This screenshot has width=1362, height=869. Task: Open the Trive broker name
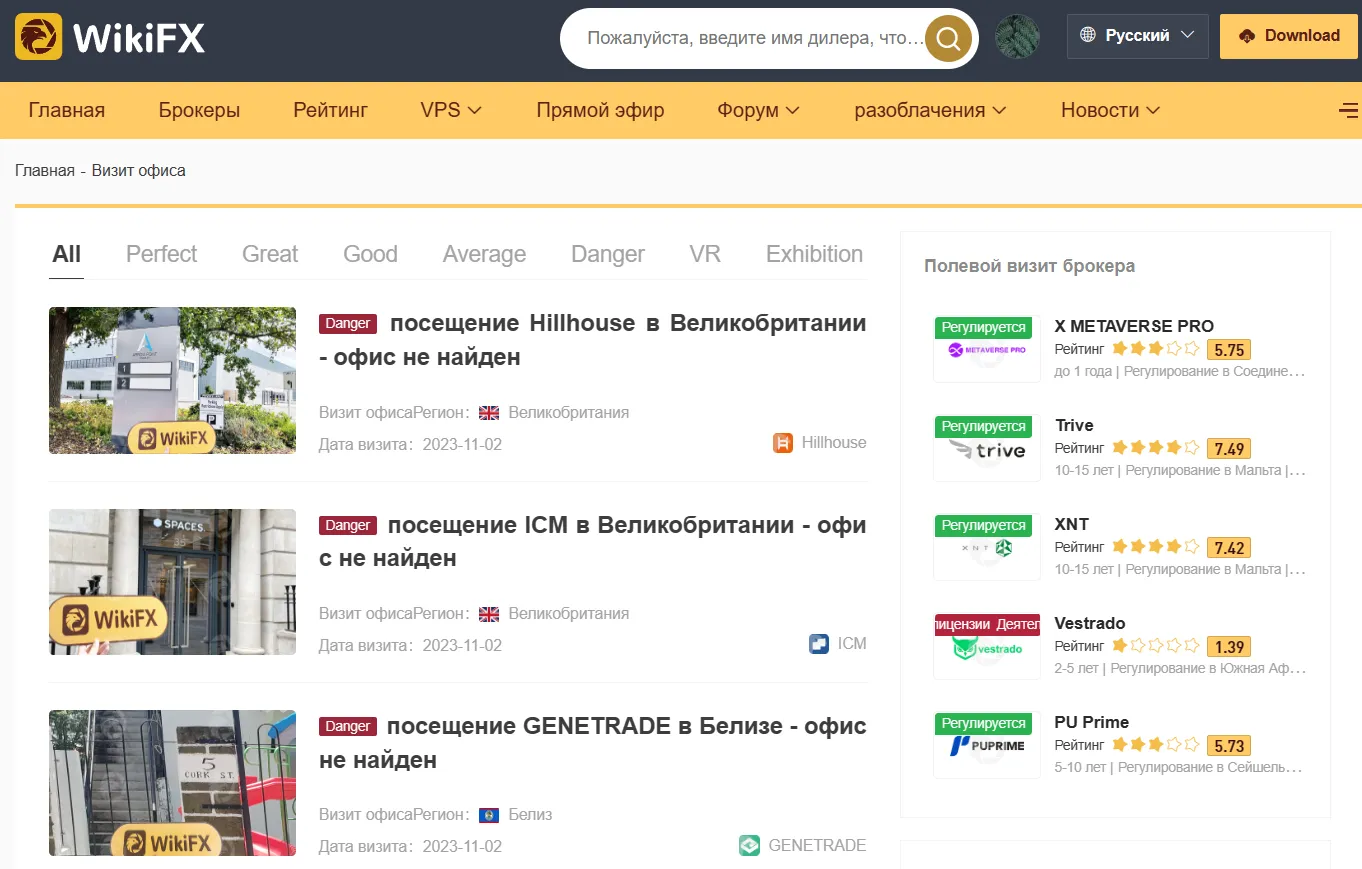point(1074,425)
